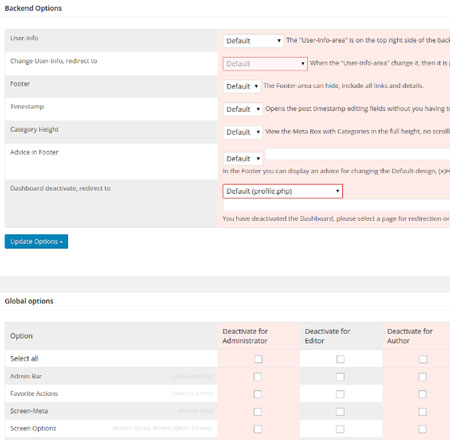
Task: Click the 'Screen-Meta' row label
Action: coord(29,411)
